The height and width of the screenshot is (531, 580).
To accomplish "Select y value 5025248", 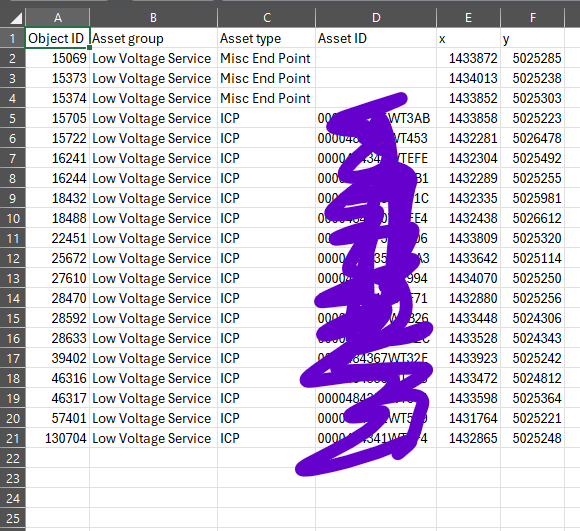I will coord(533,438).
